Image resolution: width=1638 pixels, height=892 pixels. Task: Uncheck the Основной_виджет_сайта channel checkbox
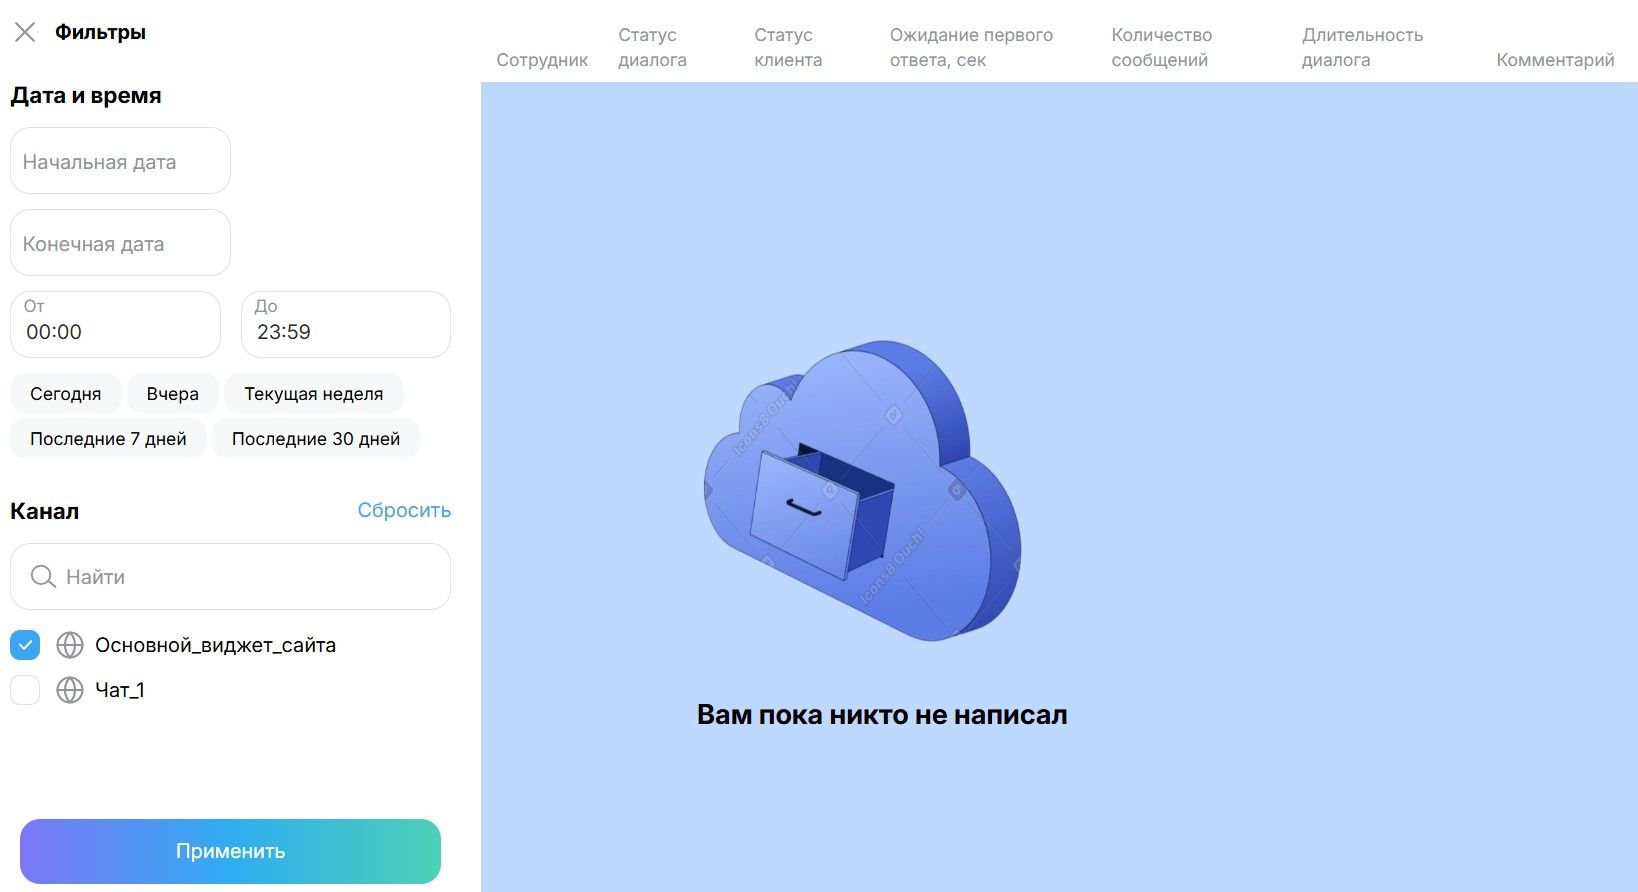tap(25, 645)
